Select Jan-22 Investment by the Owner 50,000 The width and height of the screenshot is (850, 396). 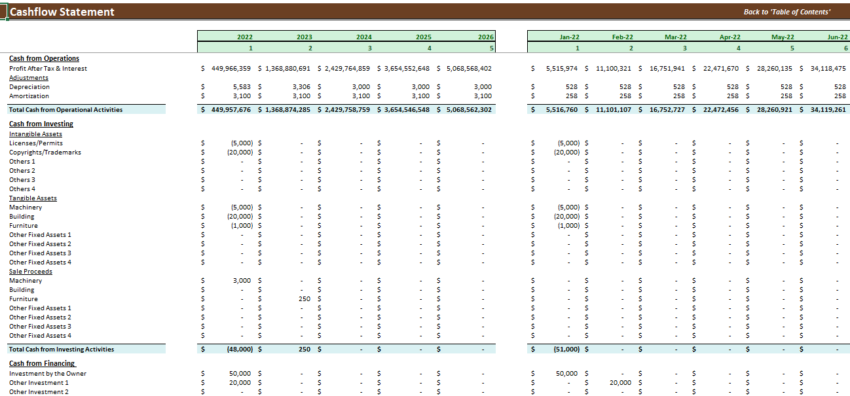tap(567, 373)
